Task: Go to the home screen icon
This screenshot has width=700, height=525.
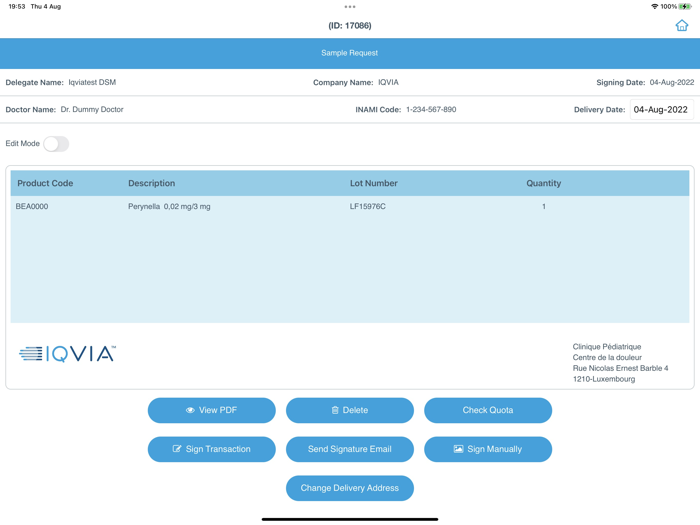Action: (681, 25)
